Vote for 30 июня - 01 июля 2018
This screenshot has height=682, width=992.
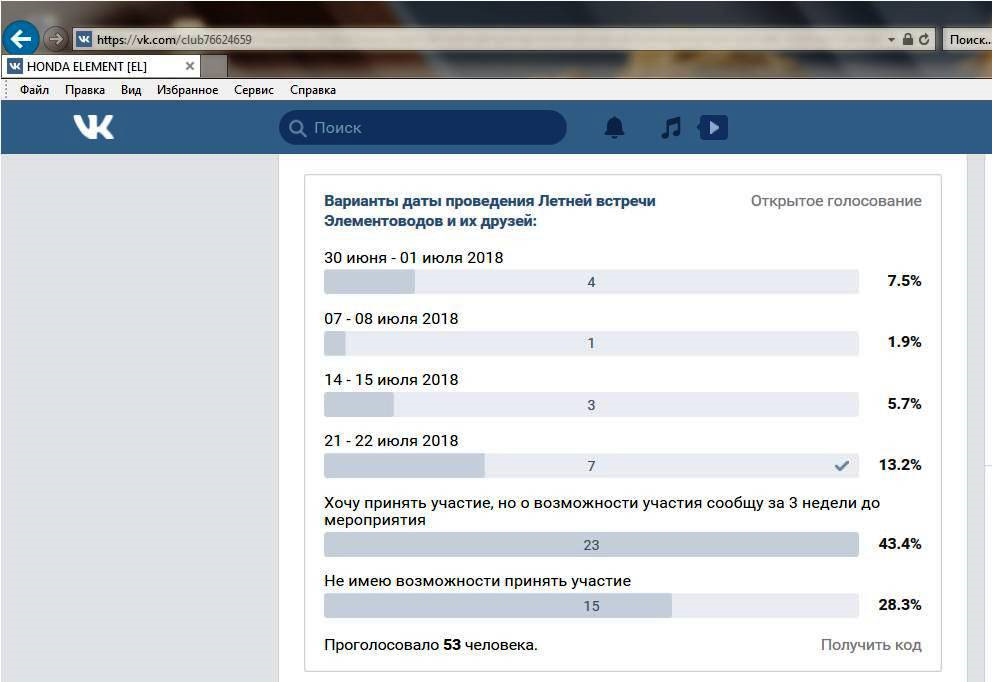pyautogui.click(x=591, y=282)
